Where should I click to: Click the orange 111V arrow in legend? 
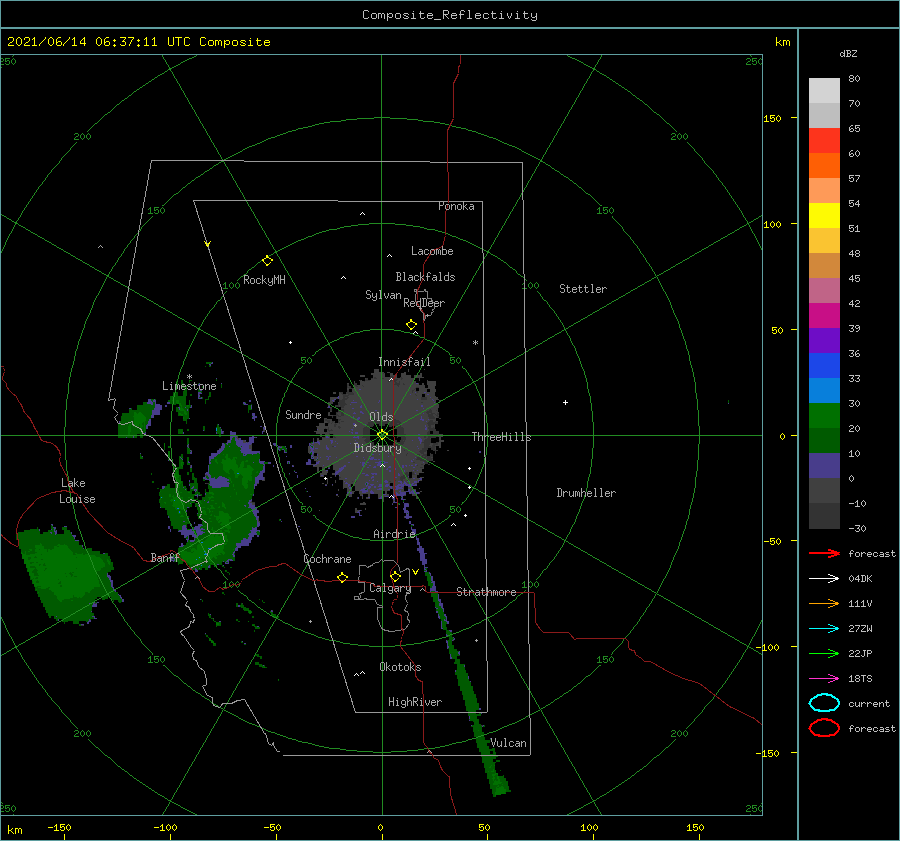pyautogui.click(x=824, y=603)
